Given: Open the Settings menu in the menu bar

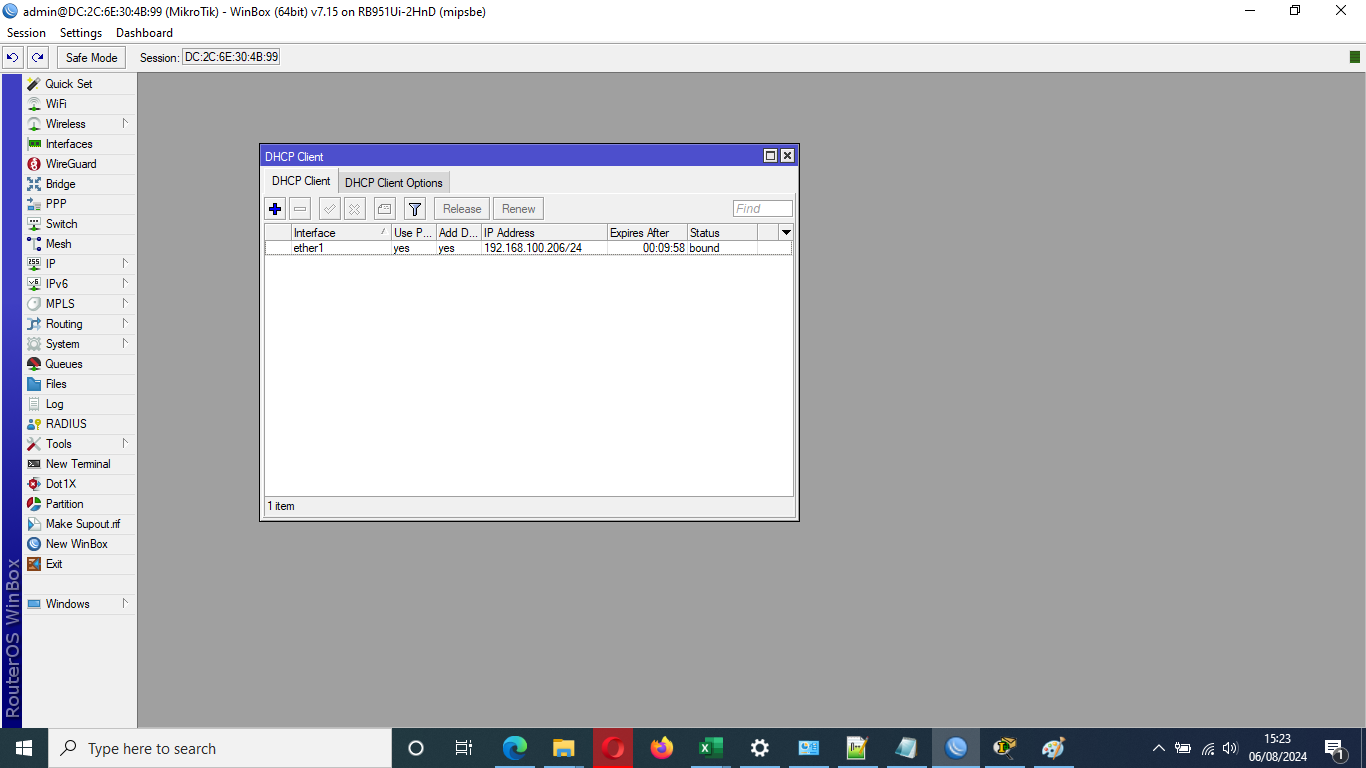Looking at the screenshot, I should coord(81,33).
